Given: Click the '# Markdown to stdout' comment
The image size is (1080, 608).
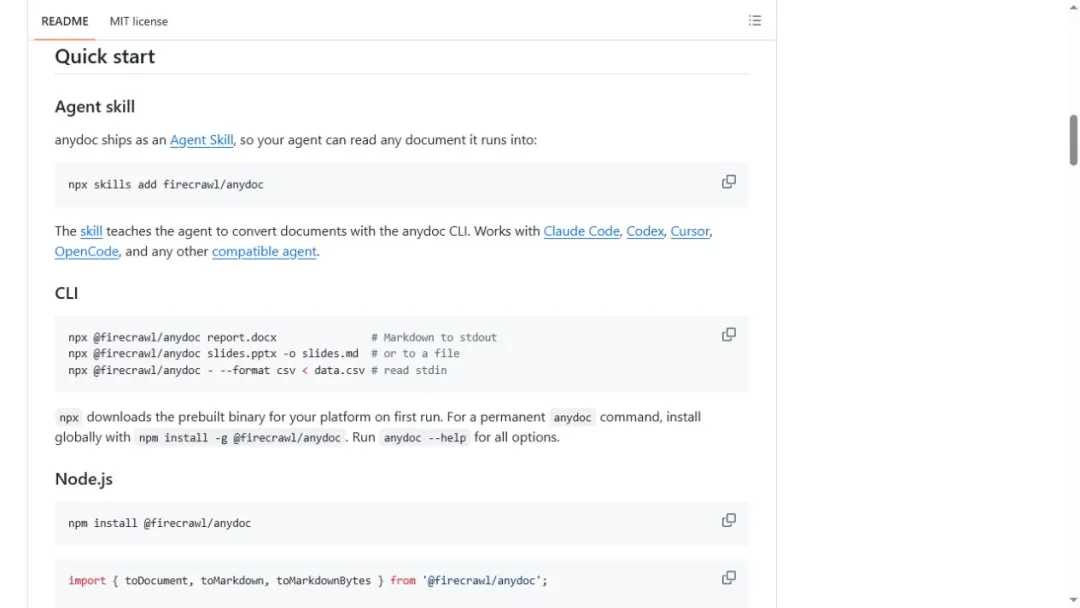Looking at the screenshot, I should click(434, 337).
